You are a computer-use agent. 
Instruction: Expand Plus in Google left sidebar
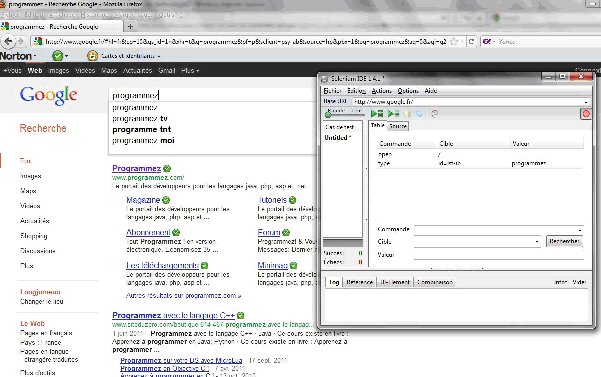tap(26, 266)
